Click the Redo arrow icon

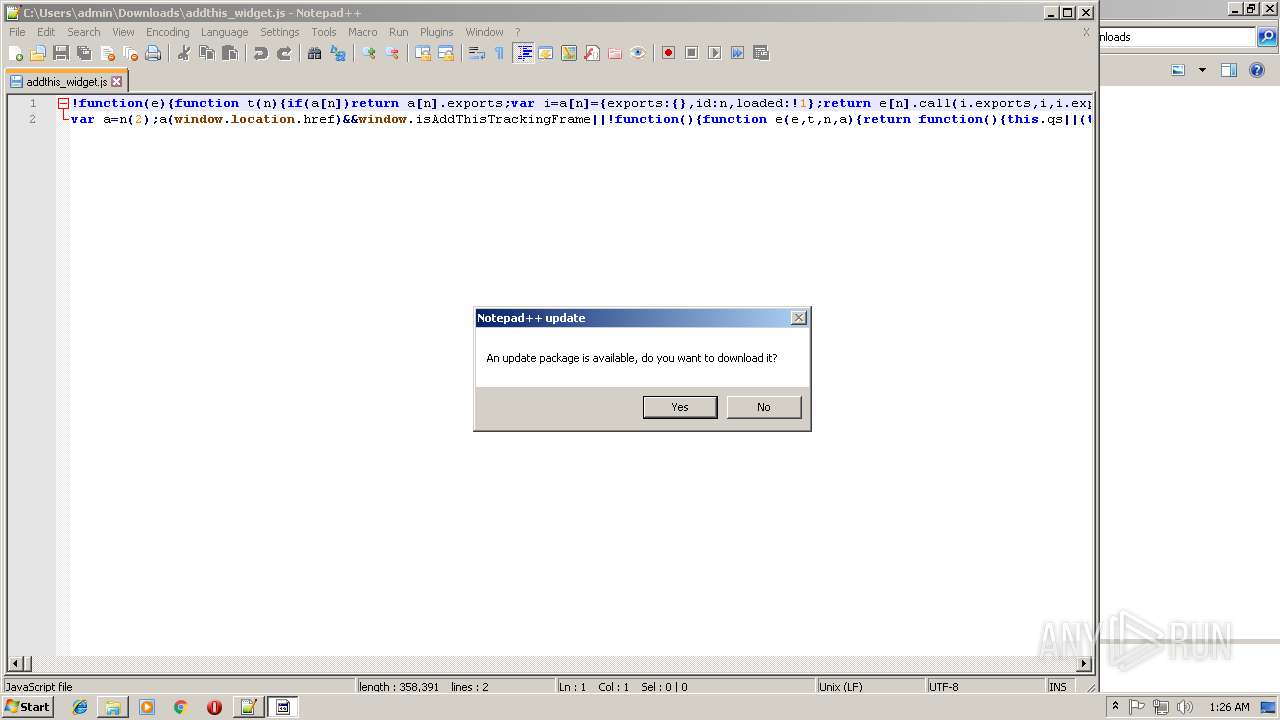click(284, 53)
